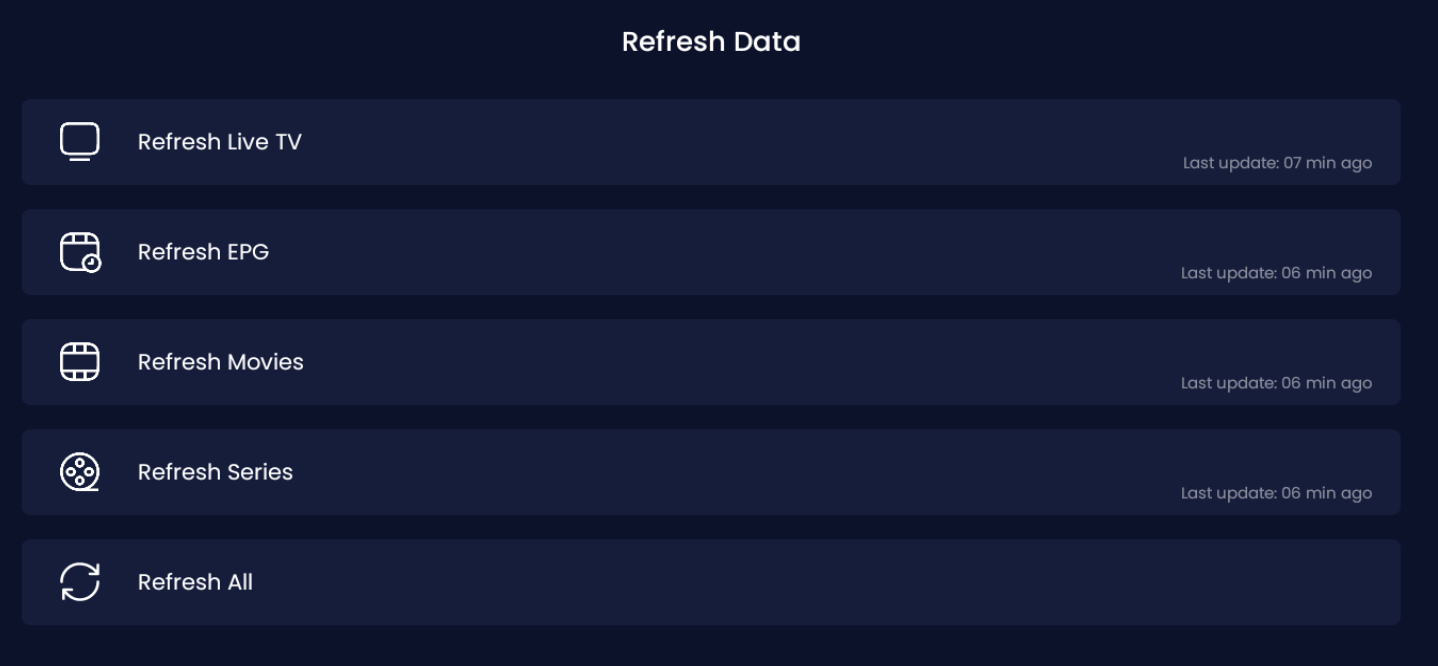Viewport: 1438px width, 666px height.
Task: Select the Refresh Live TV label
Action: point(219,142)
